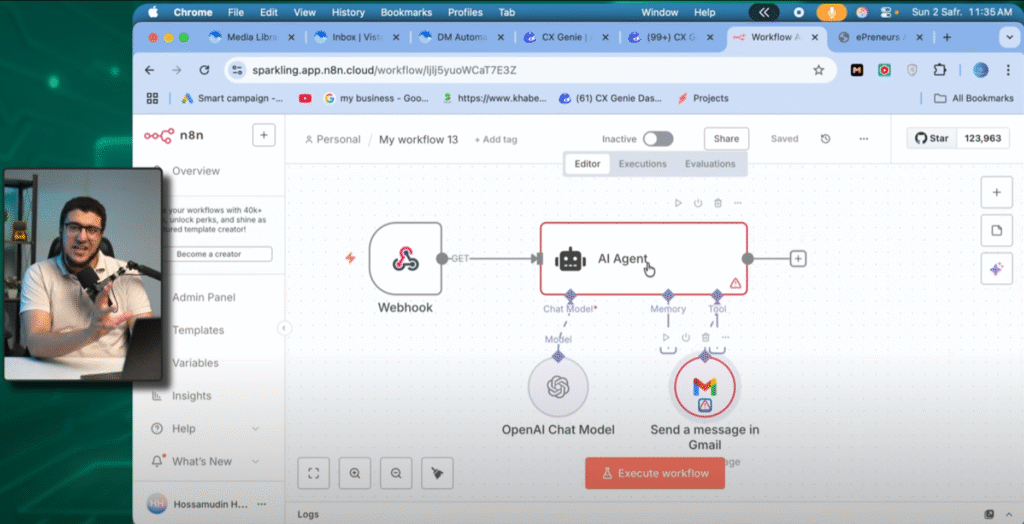Screen dimensions: 1024x524
Task: Collapse the n8n sidebar chevron
Action: pos(284,328)
